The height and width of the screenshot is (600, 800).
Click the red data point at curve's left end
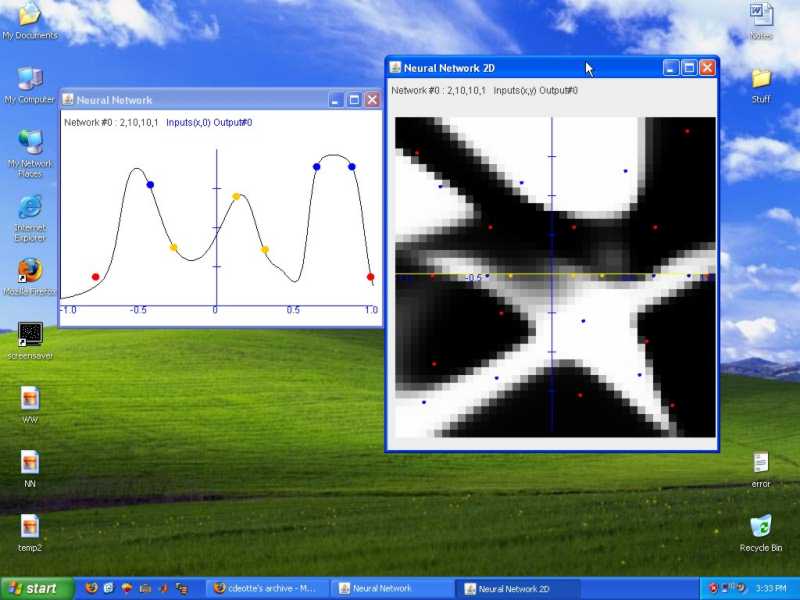(95, 277)
